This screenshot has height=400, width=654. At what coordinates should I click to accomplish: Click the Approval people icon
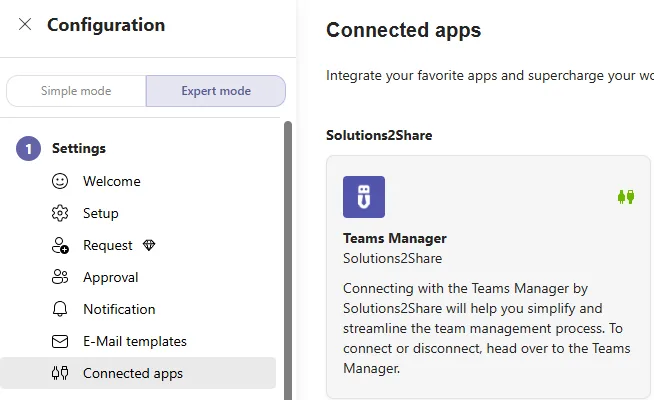click(x=60, y=277)
